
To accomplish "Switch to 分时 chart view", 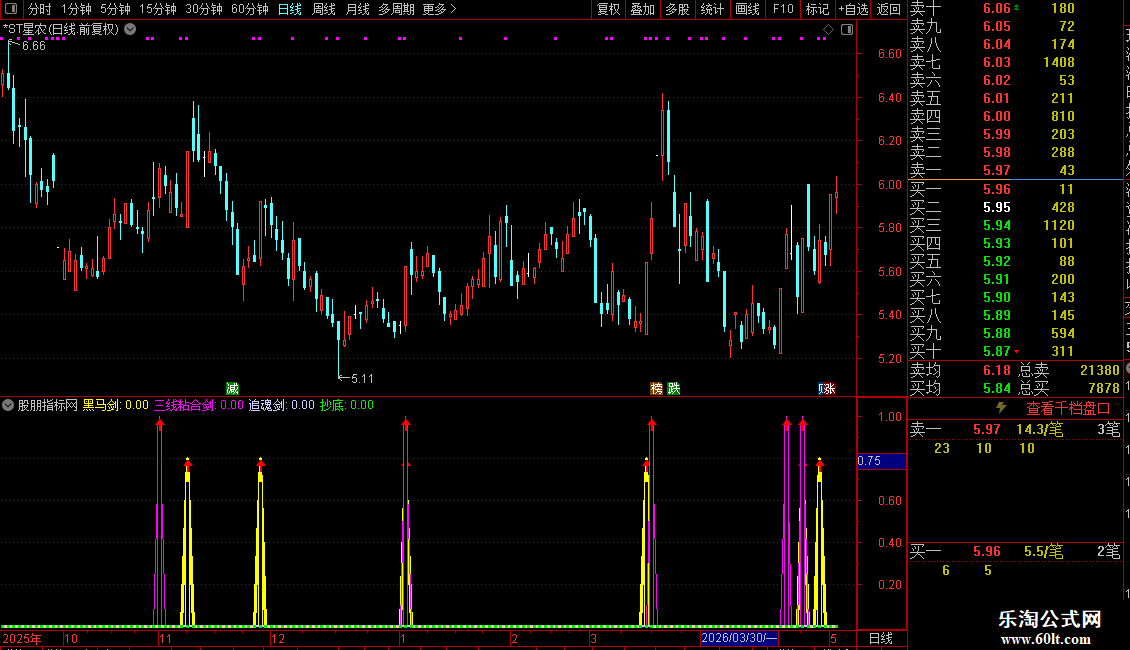I will (40, 9).
